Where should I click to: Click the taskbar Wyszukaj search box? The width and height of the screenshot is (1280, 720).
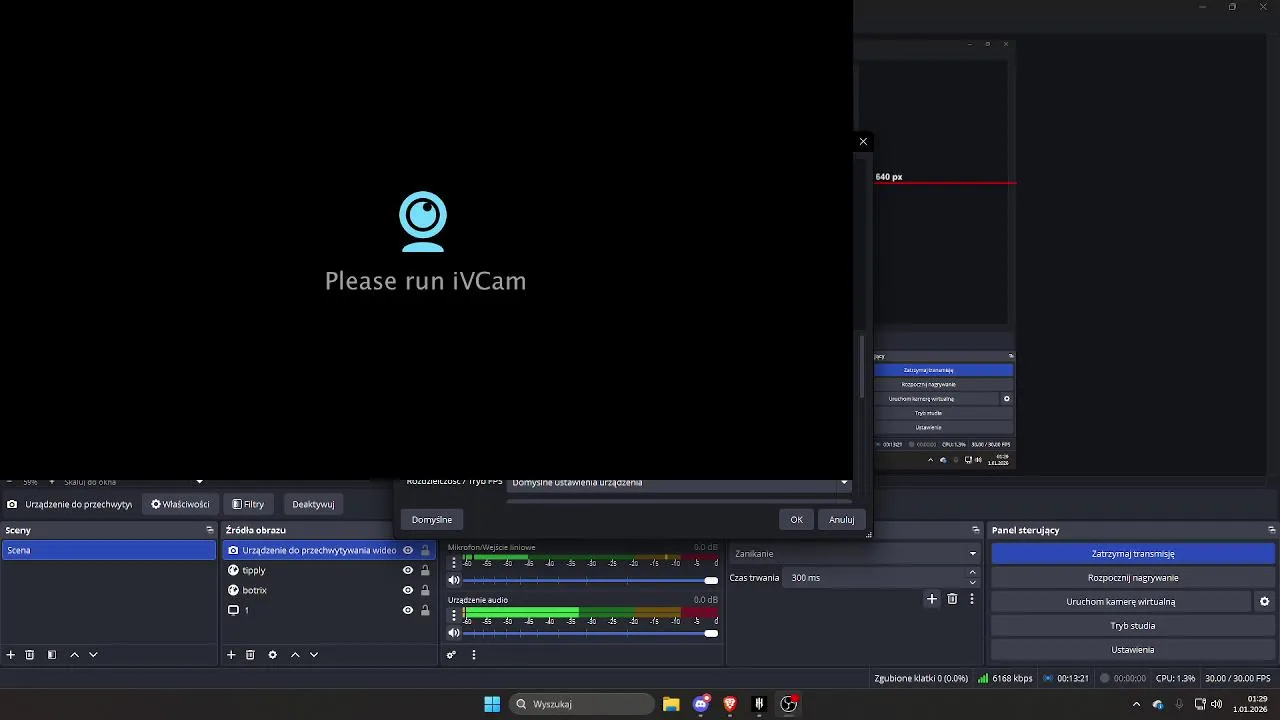point(582,704)
